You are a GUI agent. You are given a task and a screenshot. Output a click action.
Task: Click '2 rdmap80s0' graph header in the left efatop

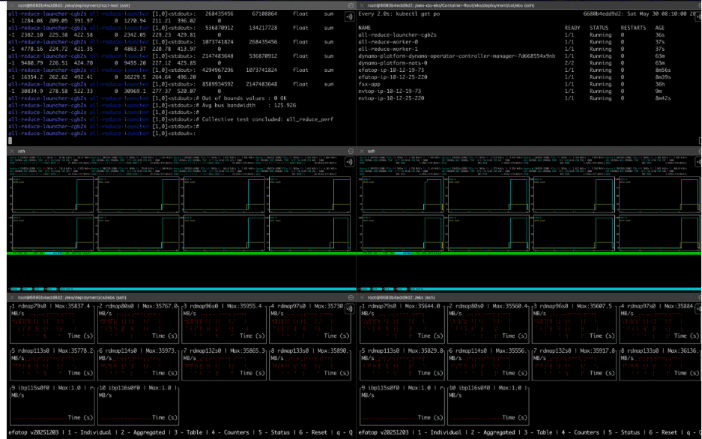[x=116, y=306]
